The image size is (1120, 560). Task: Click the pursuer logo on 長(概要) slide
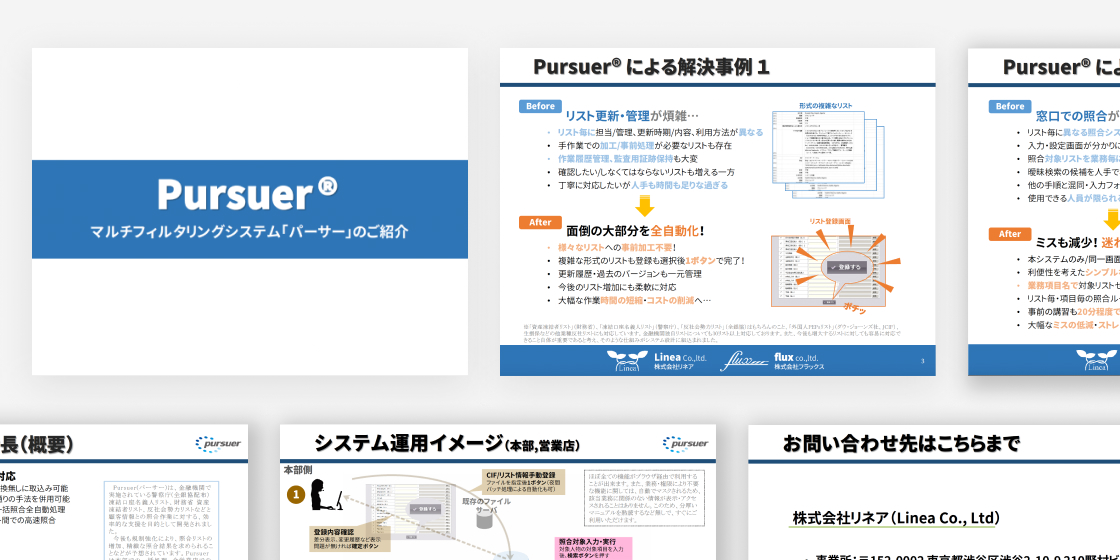click(x=218, y=444)
